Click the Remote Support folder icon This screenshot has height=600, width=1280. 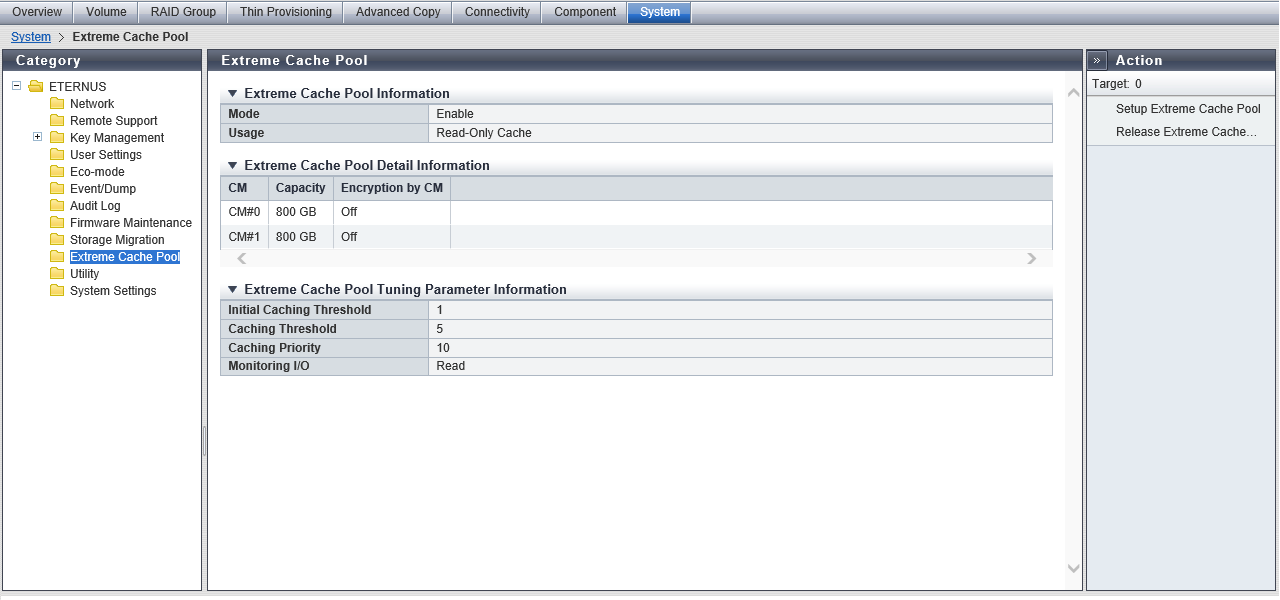click(x=57, y=121)
